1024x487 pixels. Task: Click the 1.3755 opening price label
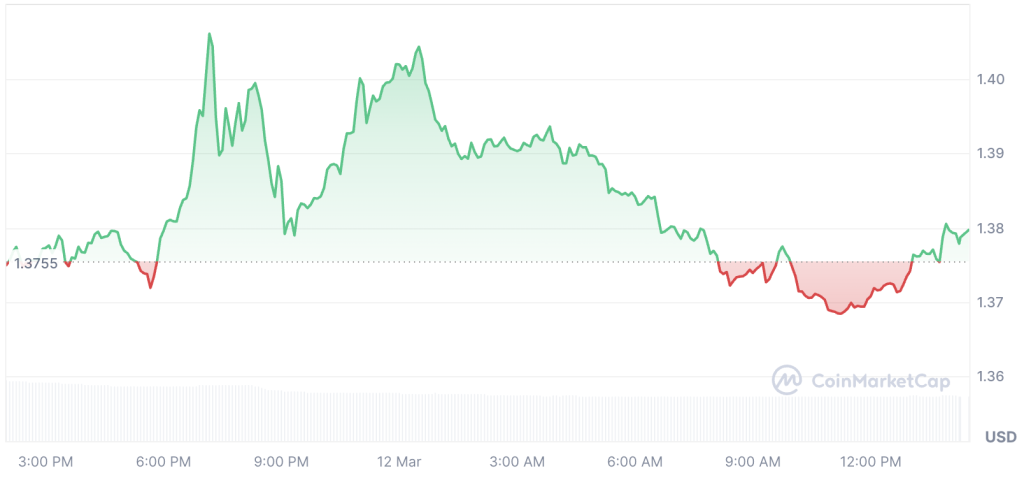[35, 262]
